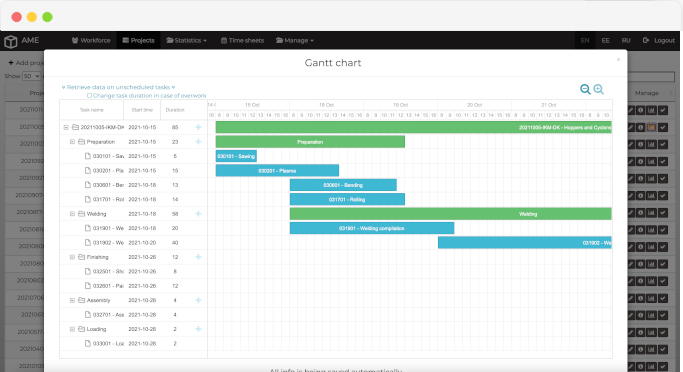
Task: Click the file icon of task 033001
Action: click(x=88, y=343)
